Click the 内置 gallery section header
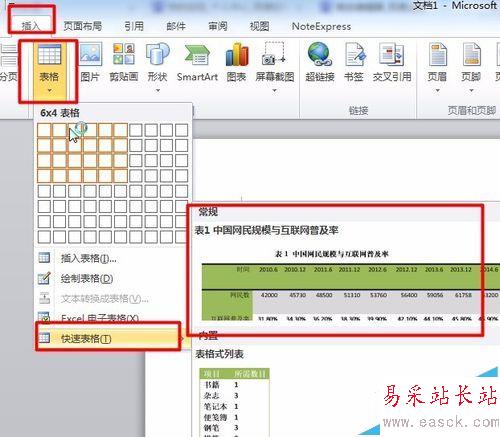The width and height of the screenshot is (500, 437). point(208,336)
